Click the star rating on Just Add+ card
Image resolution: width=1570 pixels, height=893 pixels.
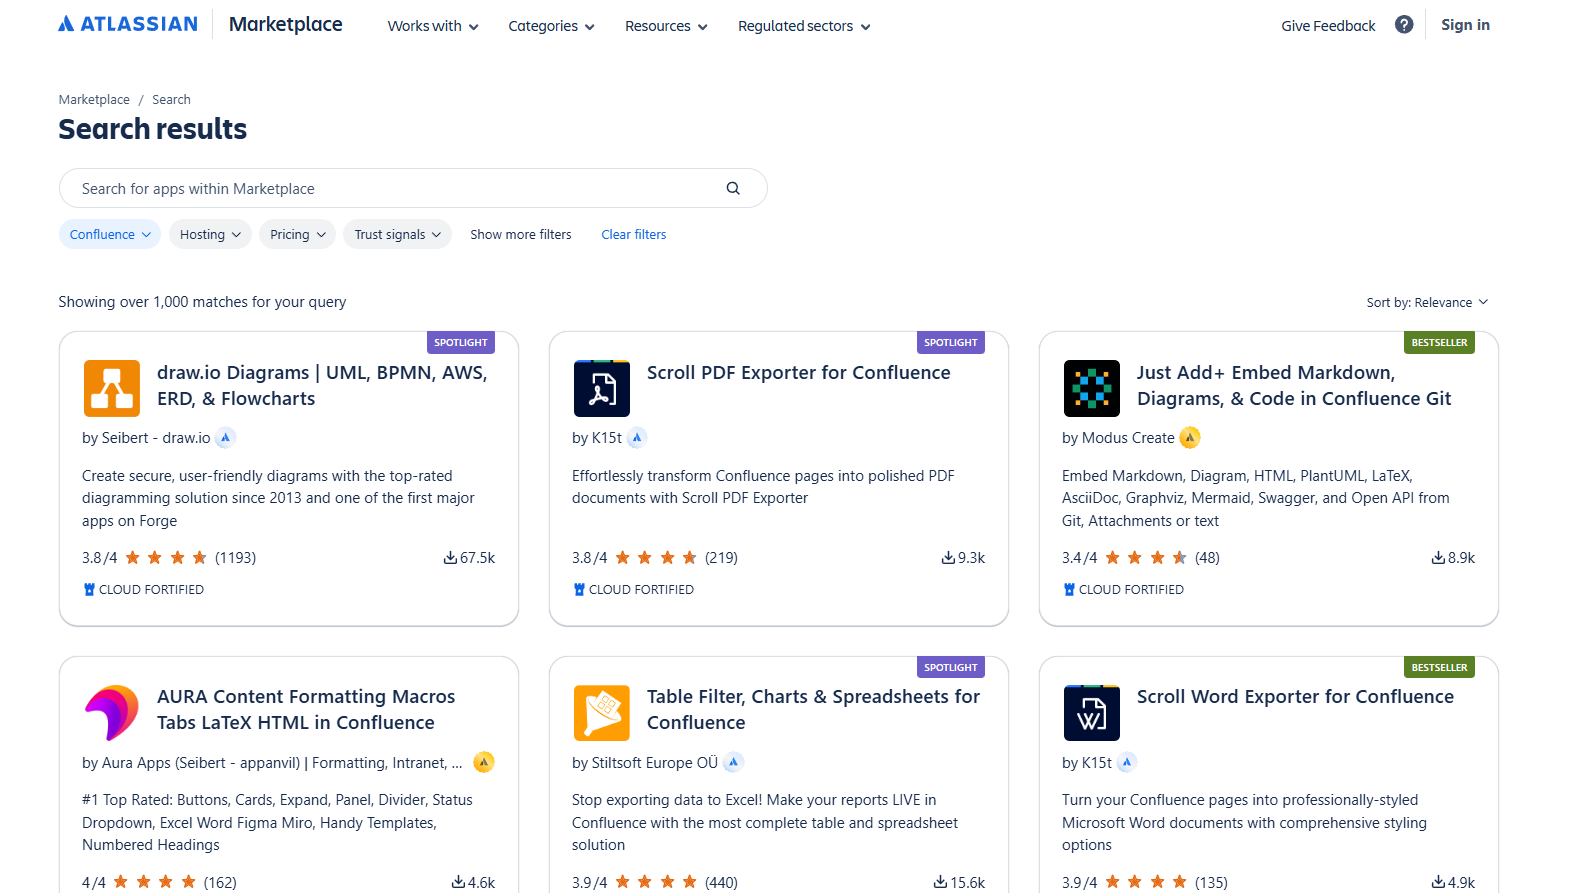pos(1146,557)
